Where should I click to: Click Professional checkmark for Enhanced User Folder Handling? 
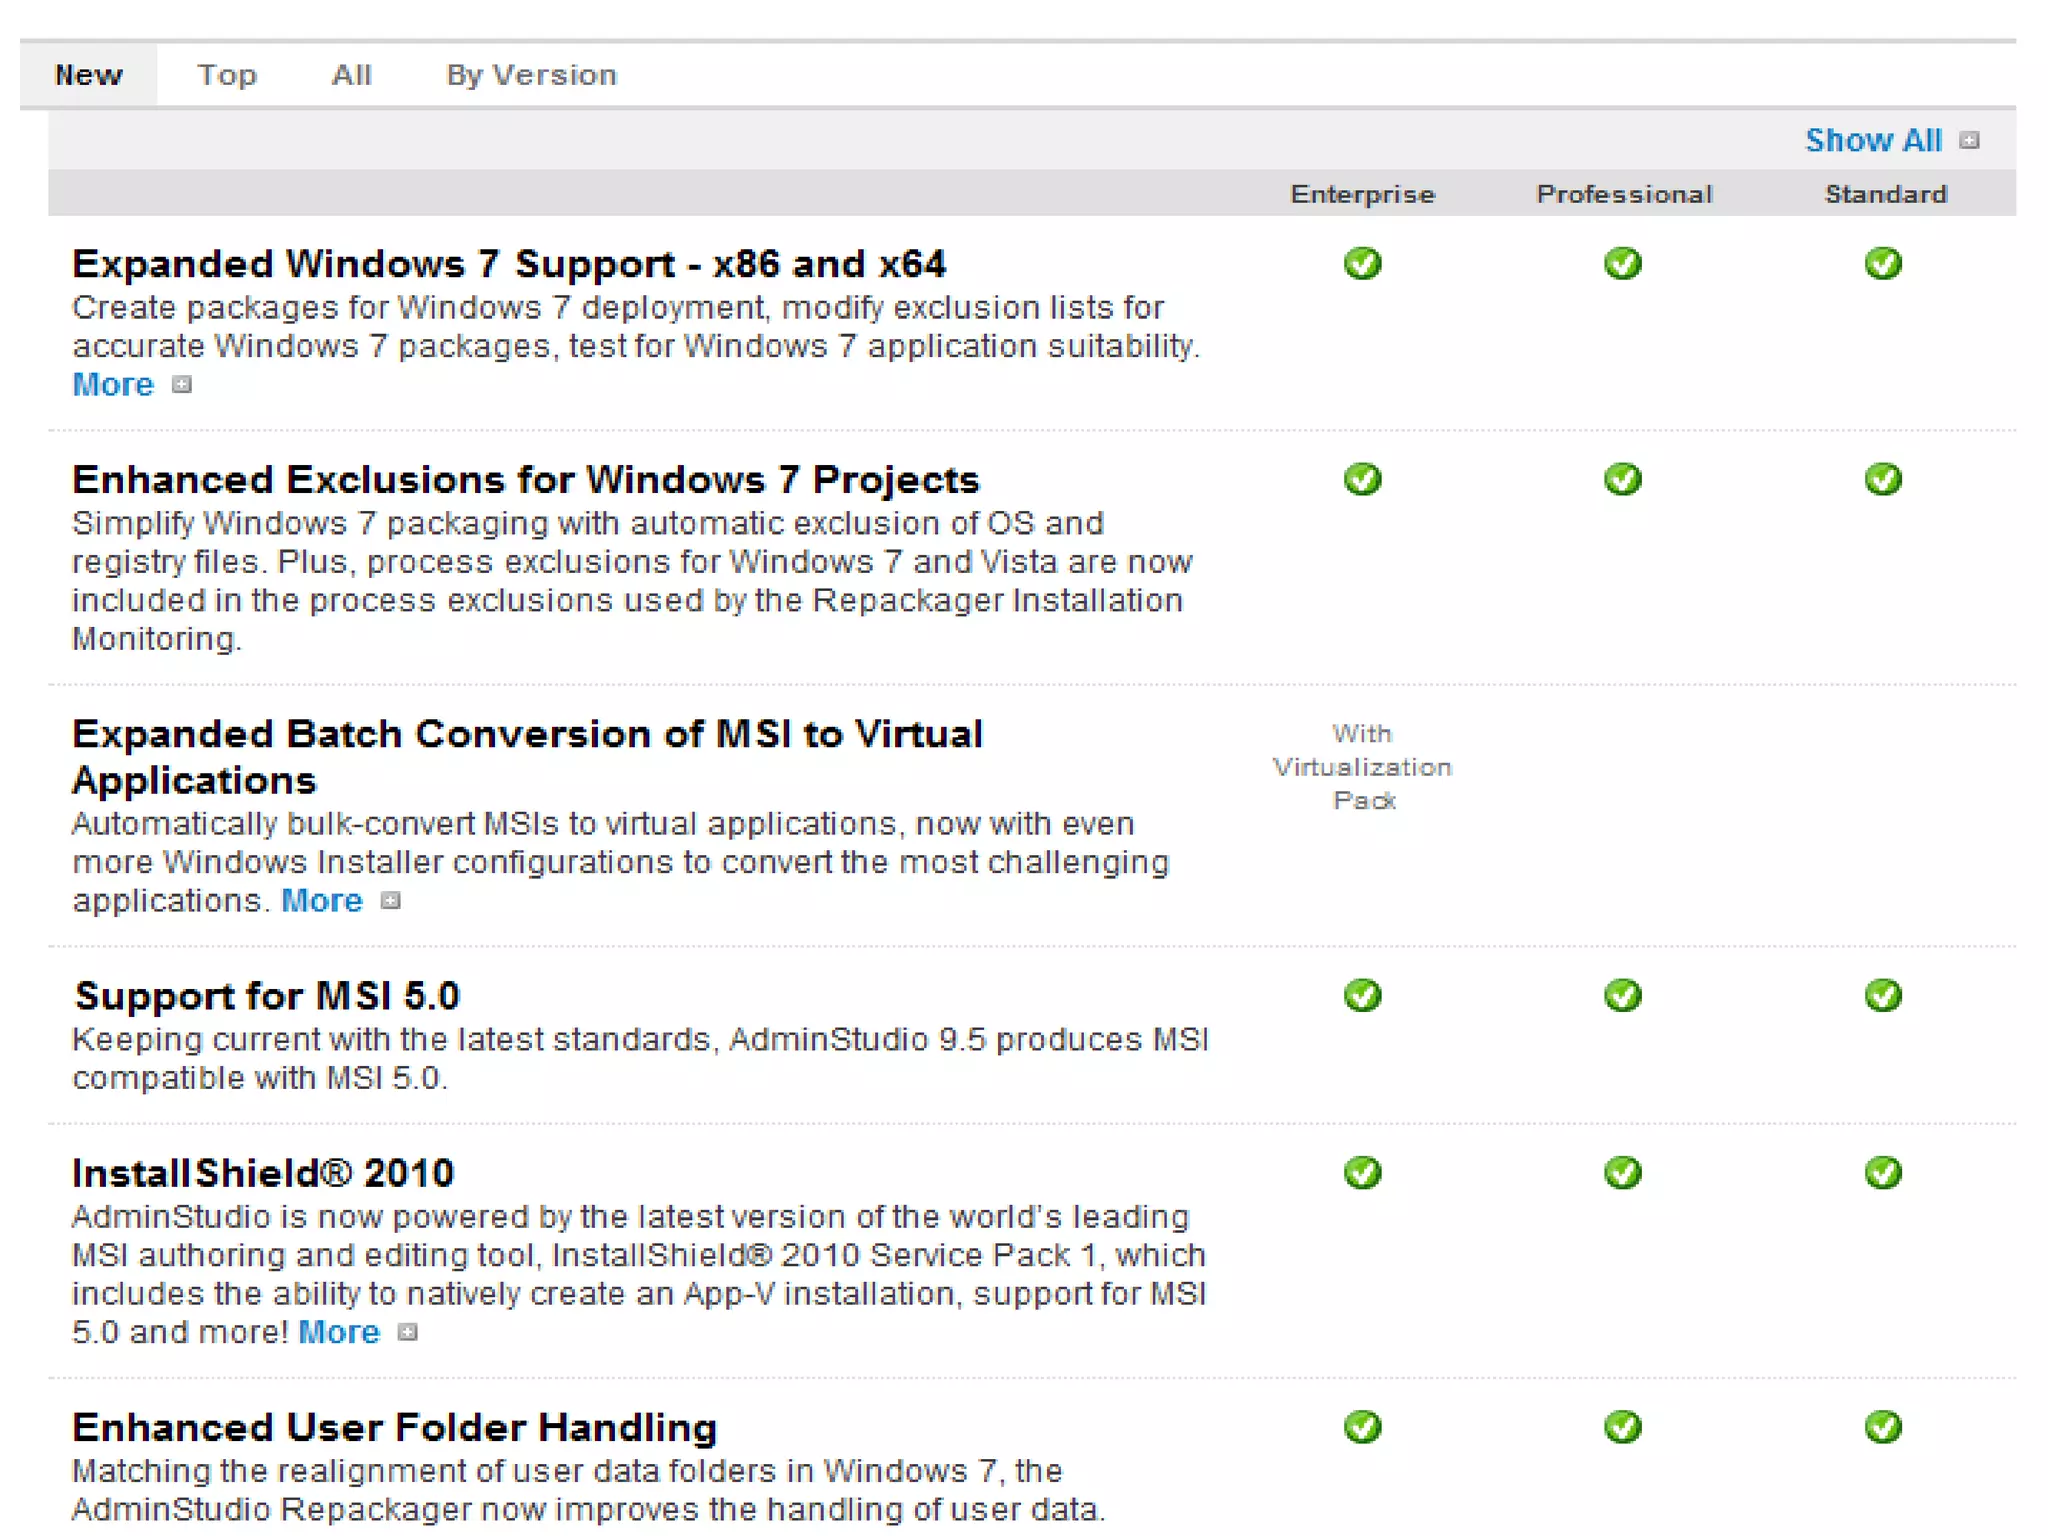(x=1622, y=1426)
